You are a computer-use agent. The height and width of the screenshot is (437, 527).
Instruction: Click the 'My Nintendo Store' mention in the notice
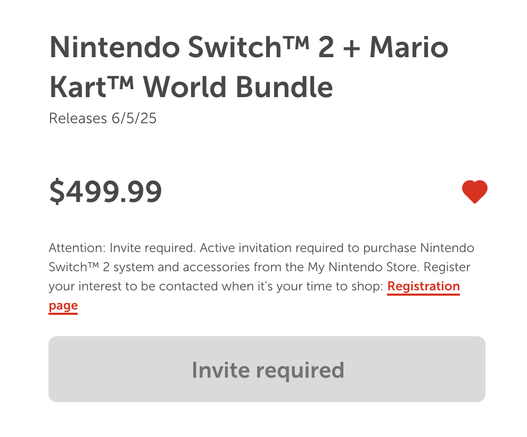click(x=363, y=267)
